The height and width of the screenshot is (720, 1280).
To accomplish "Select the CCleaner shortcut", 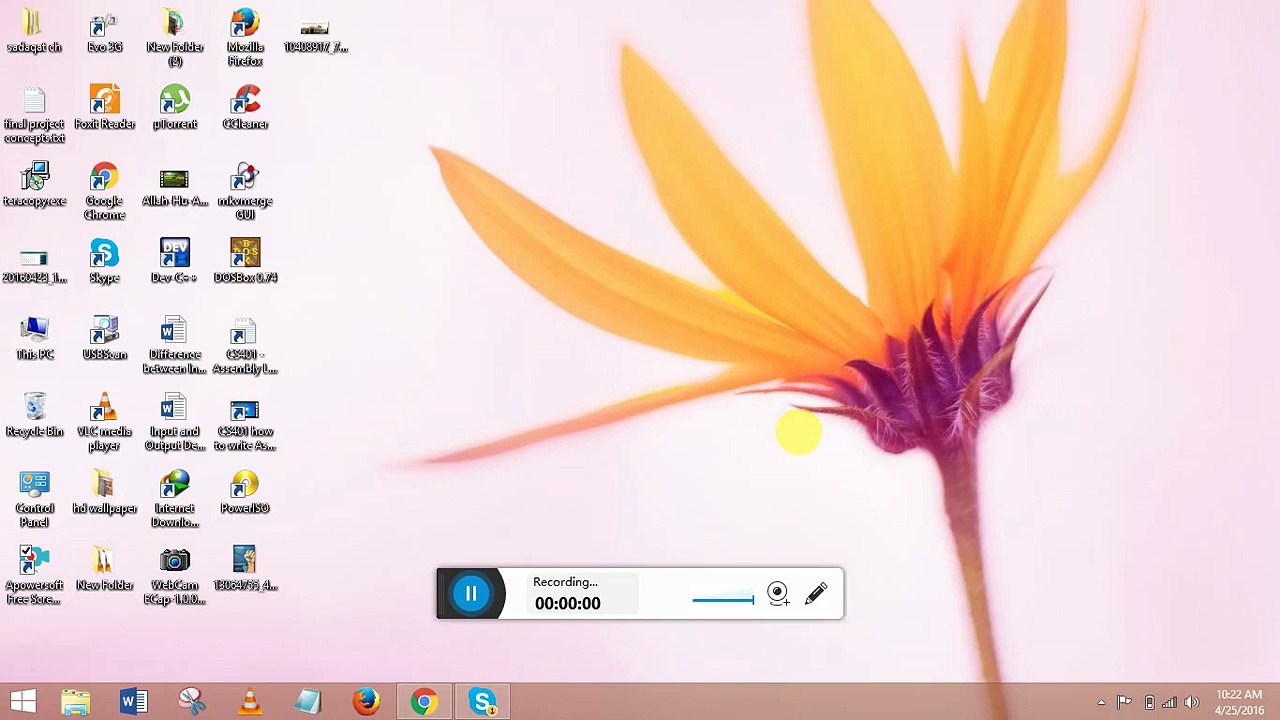I will point(245,108).
